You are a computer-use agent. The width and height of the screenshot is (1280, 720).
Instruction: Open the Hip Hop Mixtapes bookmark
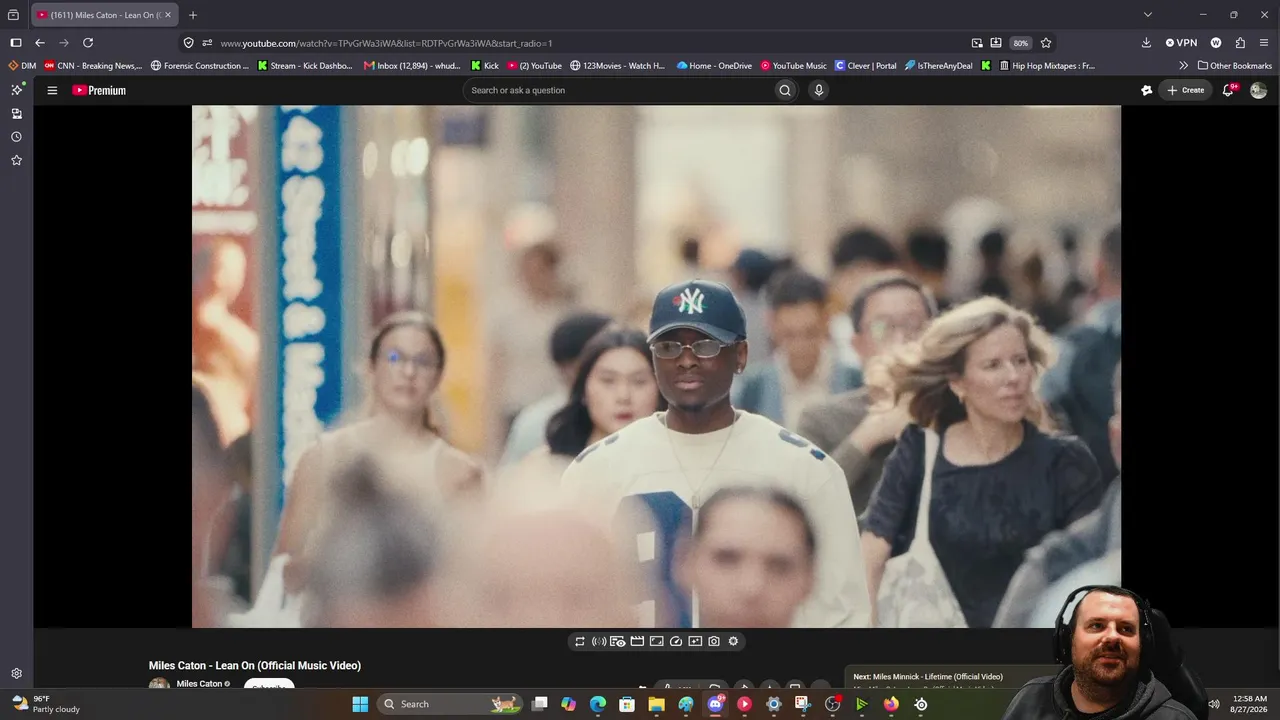(1048, 66)
